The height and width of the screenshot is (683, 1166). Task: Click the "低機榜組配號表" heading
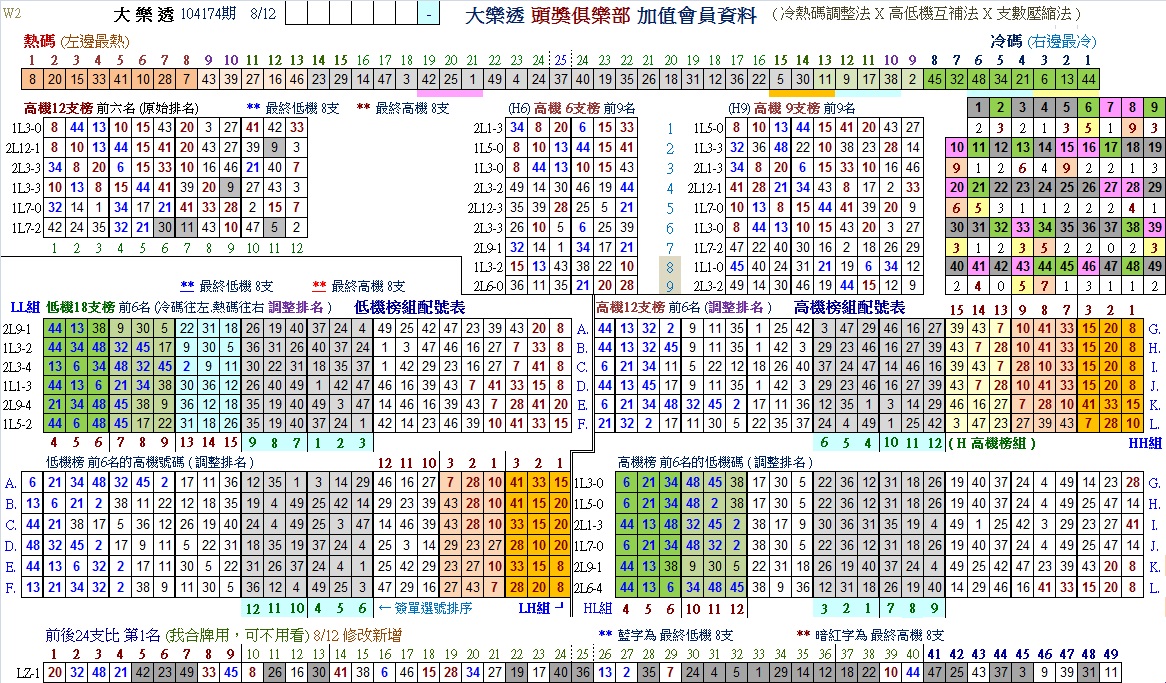pyautogui.click(x=410, y=307)
